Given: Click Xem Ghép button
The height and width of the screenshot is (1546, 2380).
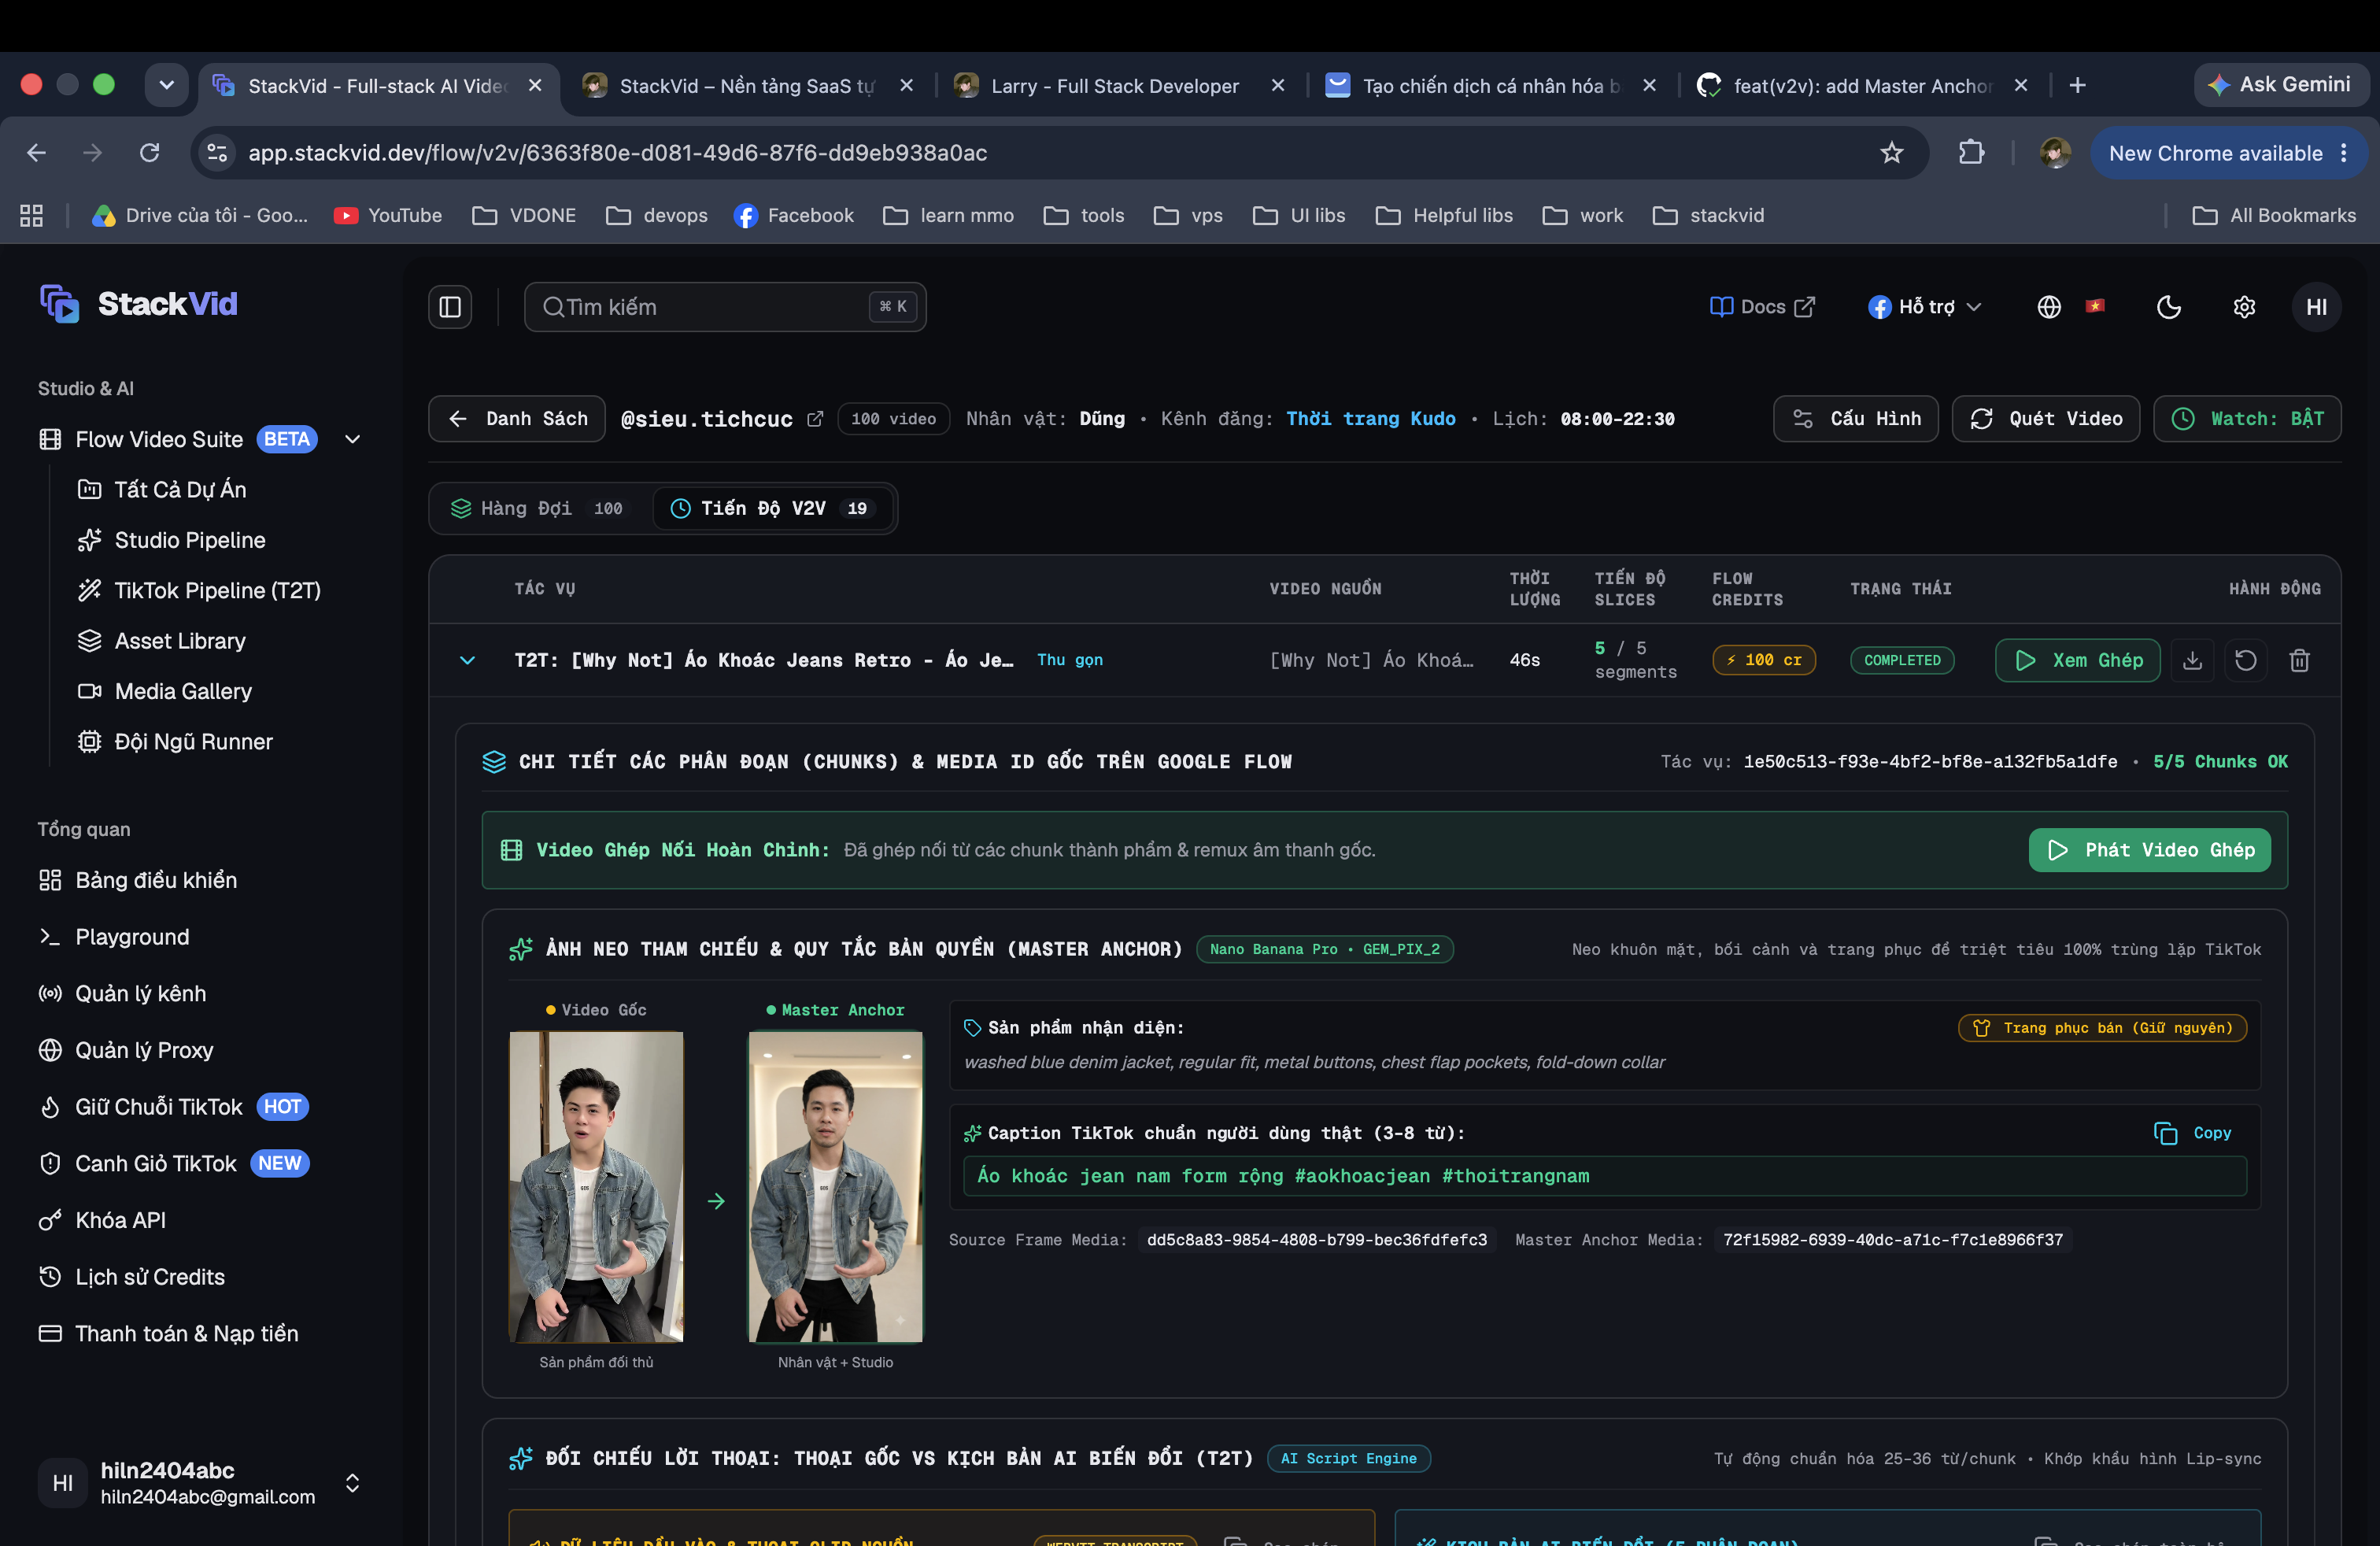Looking at the screenshot, I should pos(2078,660).
